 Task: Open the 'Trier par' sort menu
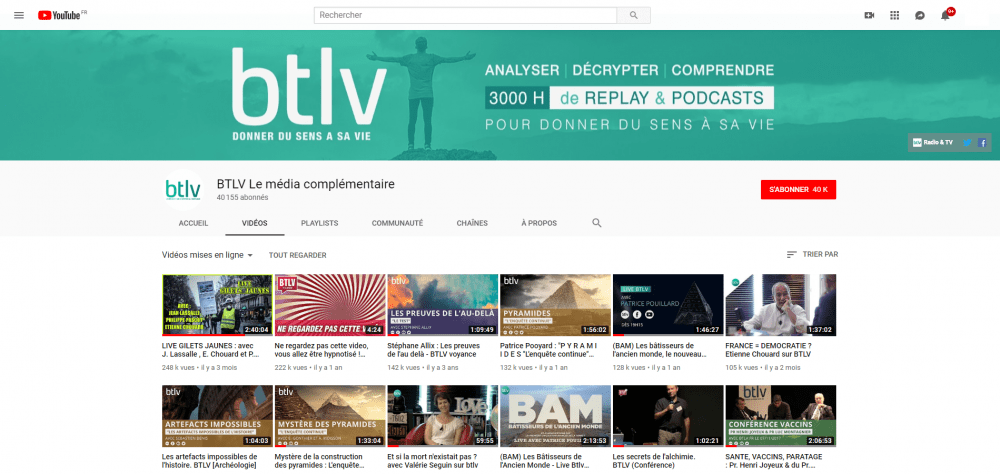click(x=812, y=255)
